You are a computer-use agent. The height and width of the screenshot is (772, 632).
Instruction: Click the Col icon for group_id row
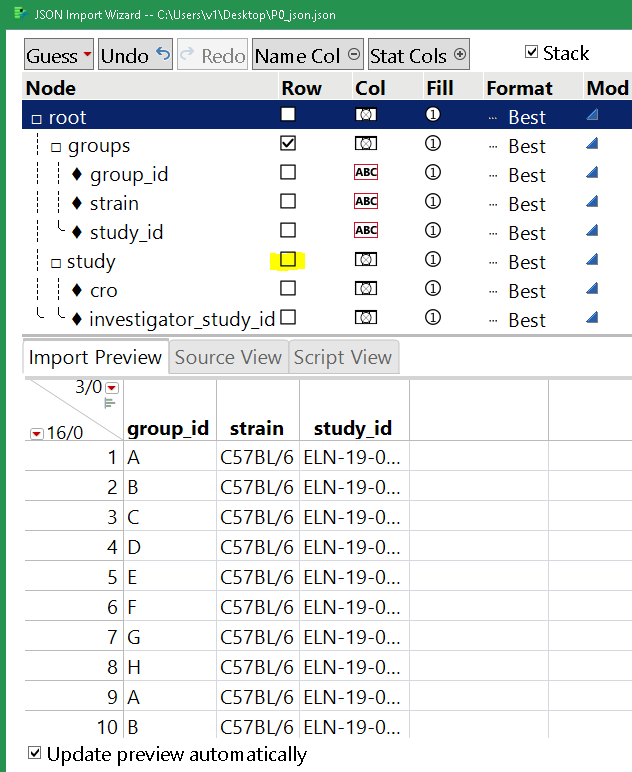[x=367, y=173]
